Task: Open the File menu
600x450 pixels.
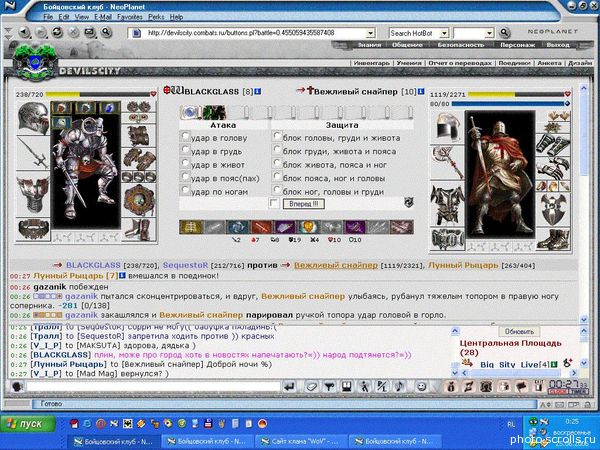Action: tap(48, 17)
